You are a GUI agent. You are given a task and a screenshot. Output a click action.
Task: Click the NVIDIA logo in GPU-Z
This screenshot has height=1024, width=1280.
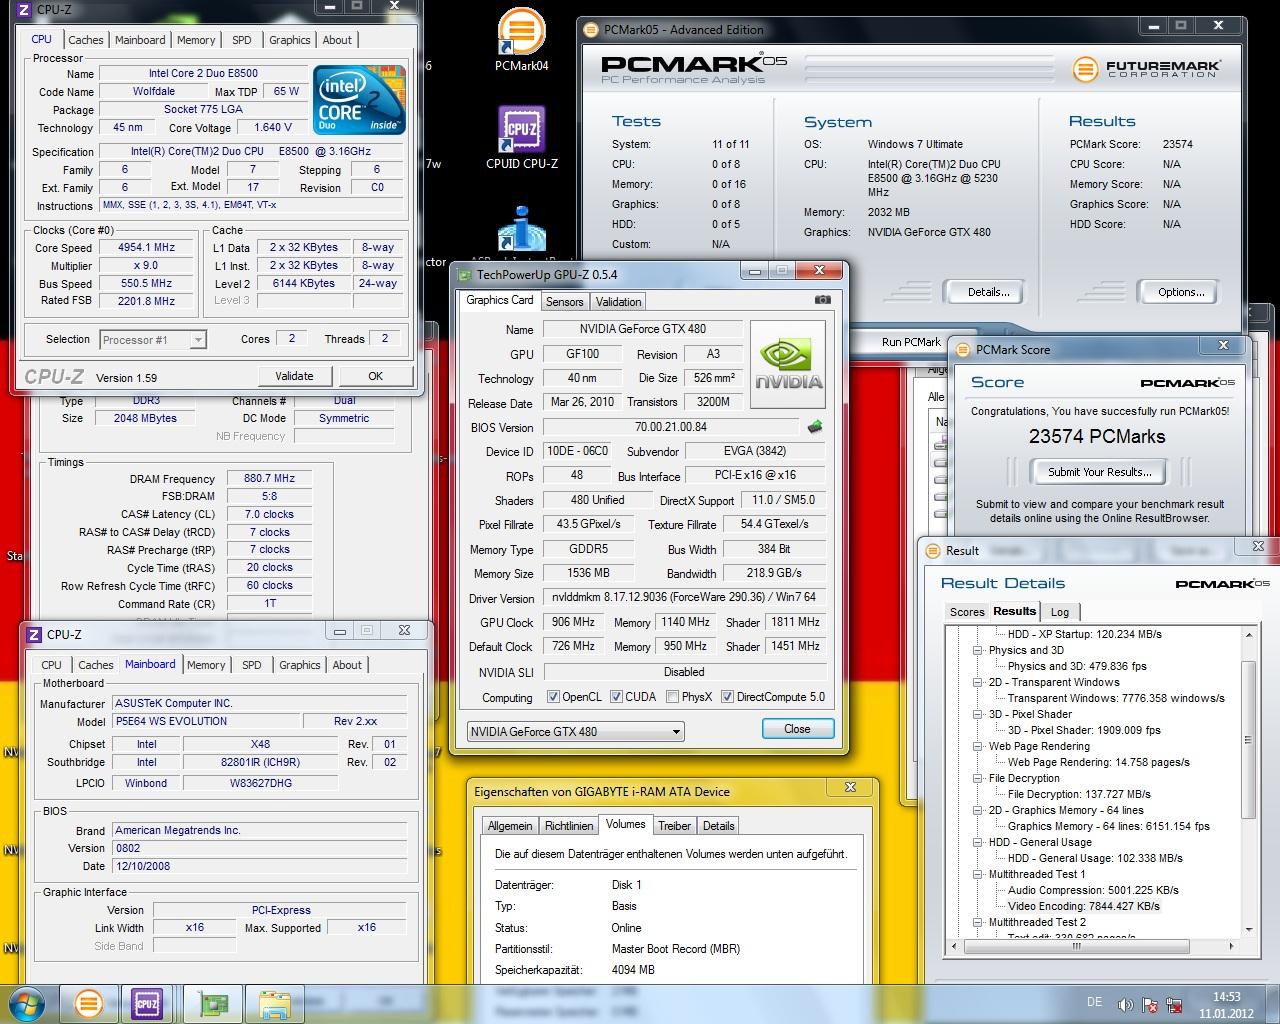788,364
